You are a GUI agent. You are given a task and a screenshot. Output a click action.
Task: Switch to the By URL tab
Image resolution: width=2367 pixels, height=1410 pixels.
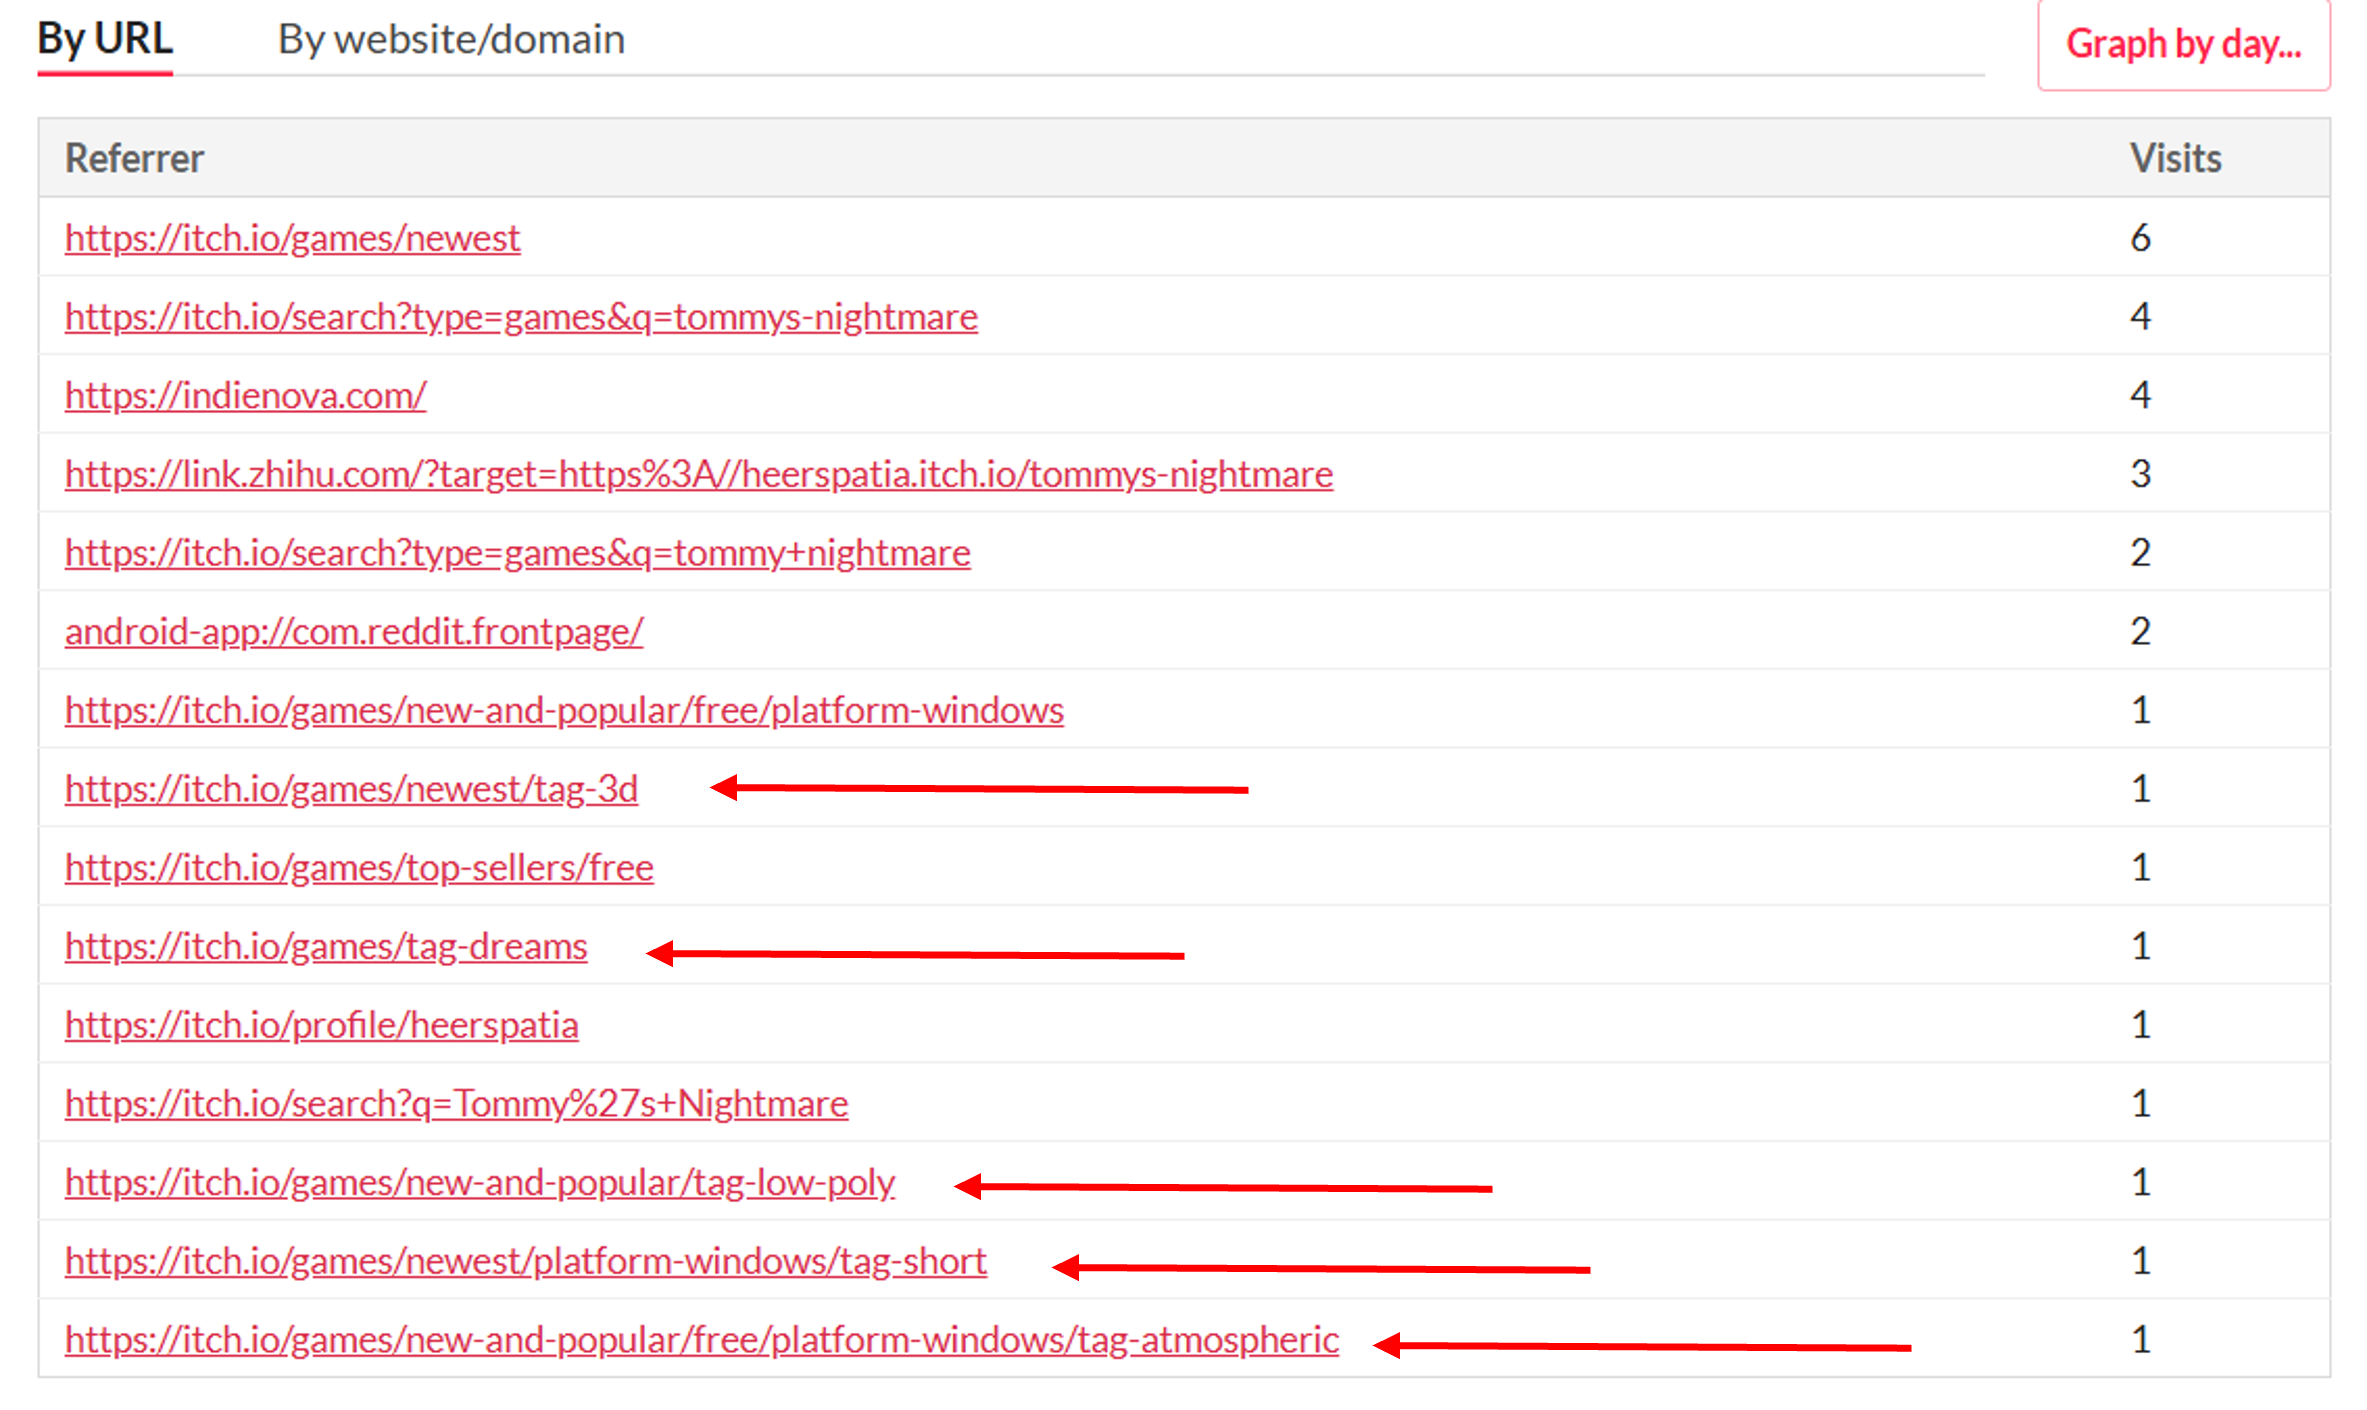pos(105,40)
